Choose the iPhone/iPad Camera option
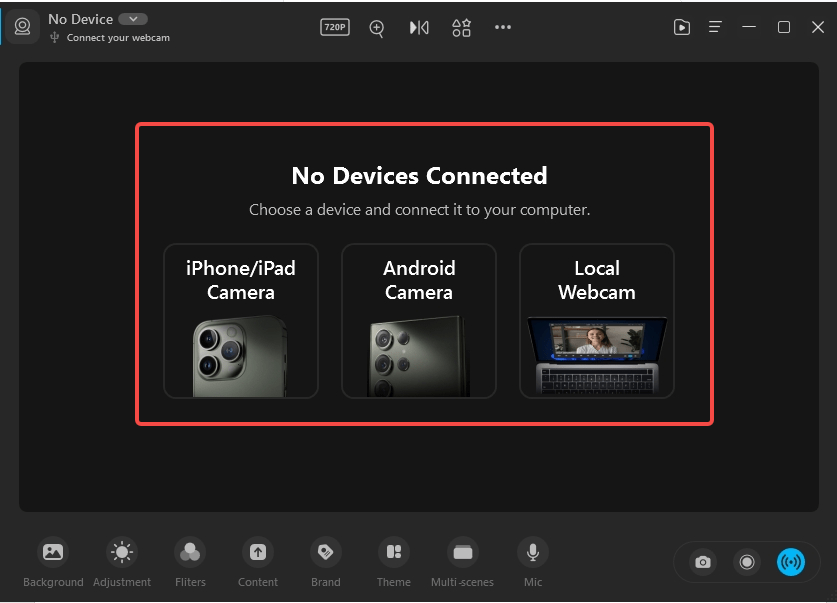This screenshot has height=603, width=837. (x=240, y=320)
